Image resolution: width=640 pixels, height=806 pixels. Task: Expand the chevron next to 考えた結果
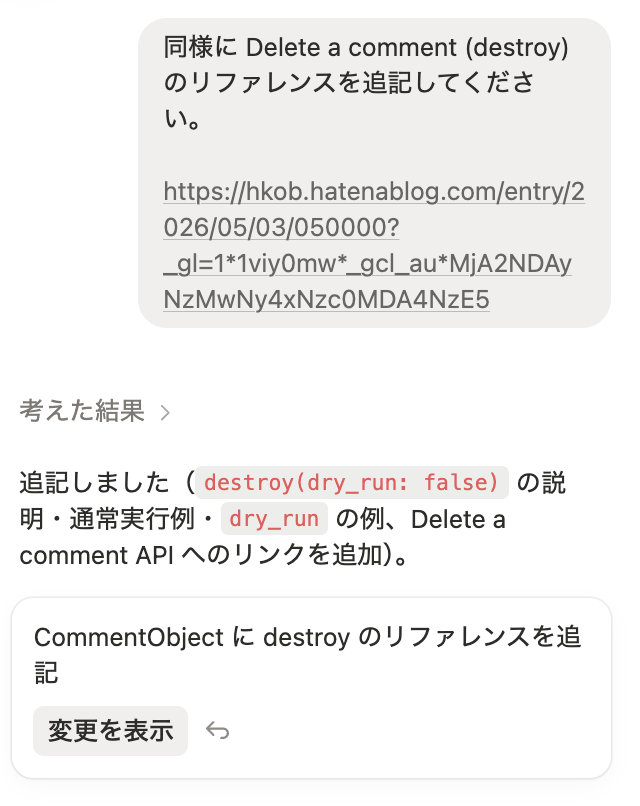(x=164, y=412)
